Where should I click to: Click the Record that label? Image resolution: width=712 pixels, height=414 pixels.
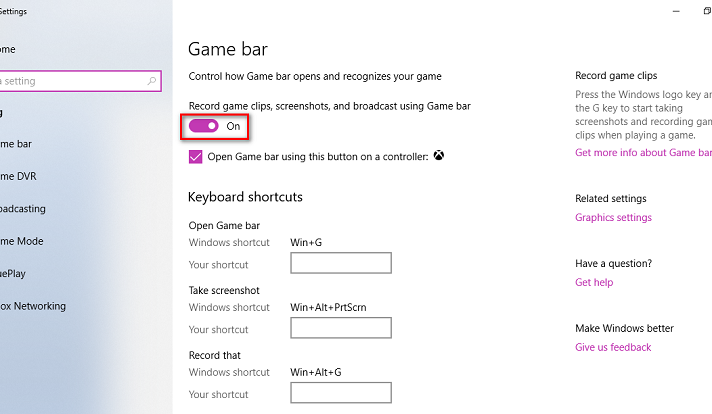coord(214,355)
